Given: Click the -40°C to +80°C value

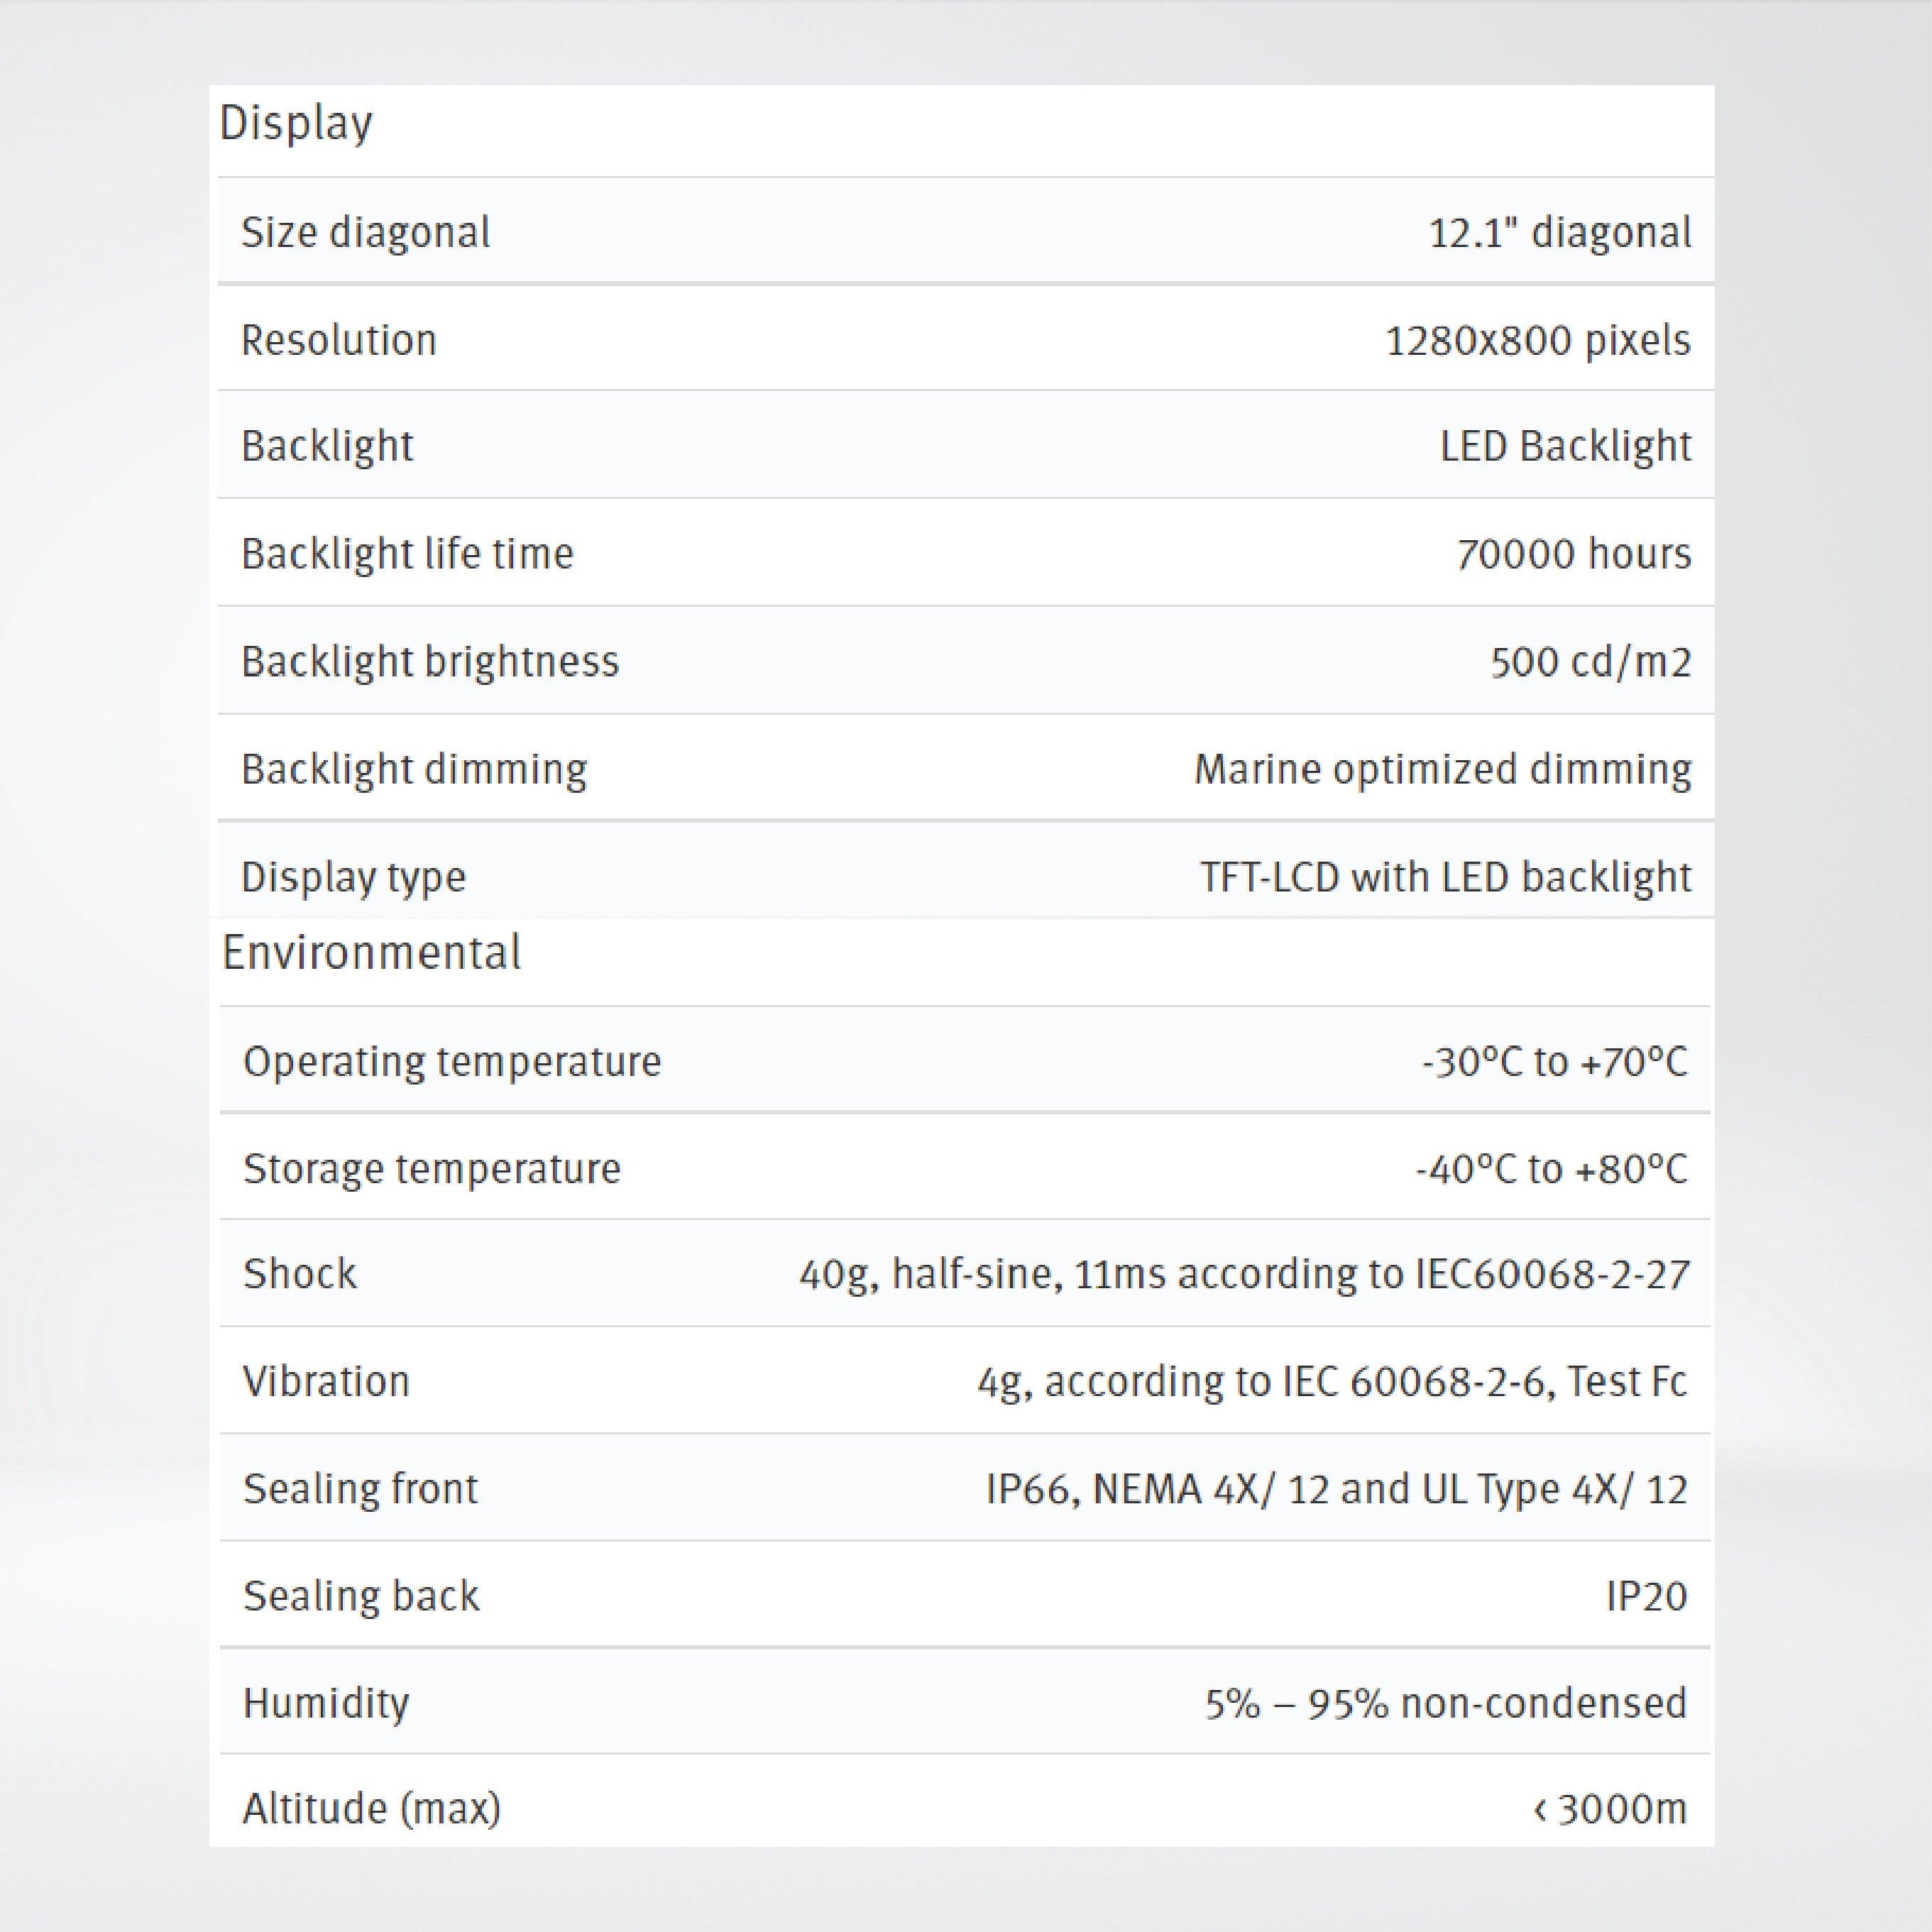Looking at the screenshot, I should tap(1551, 1169).
